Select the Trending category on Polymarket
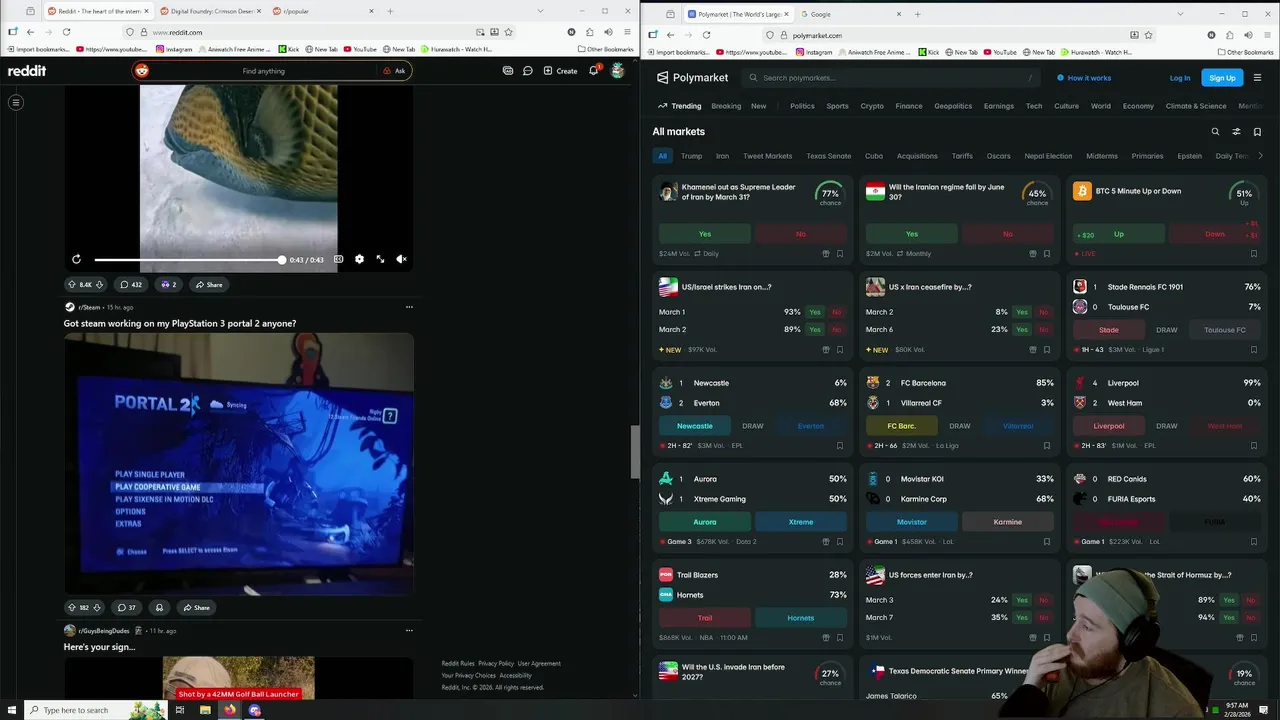Image resolution: width=1280 pixels, height=720 pixels. pos(680,106)
